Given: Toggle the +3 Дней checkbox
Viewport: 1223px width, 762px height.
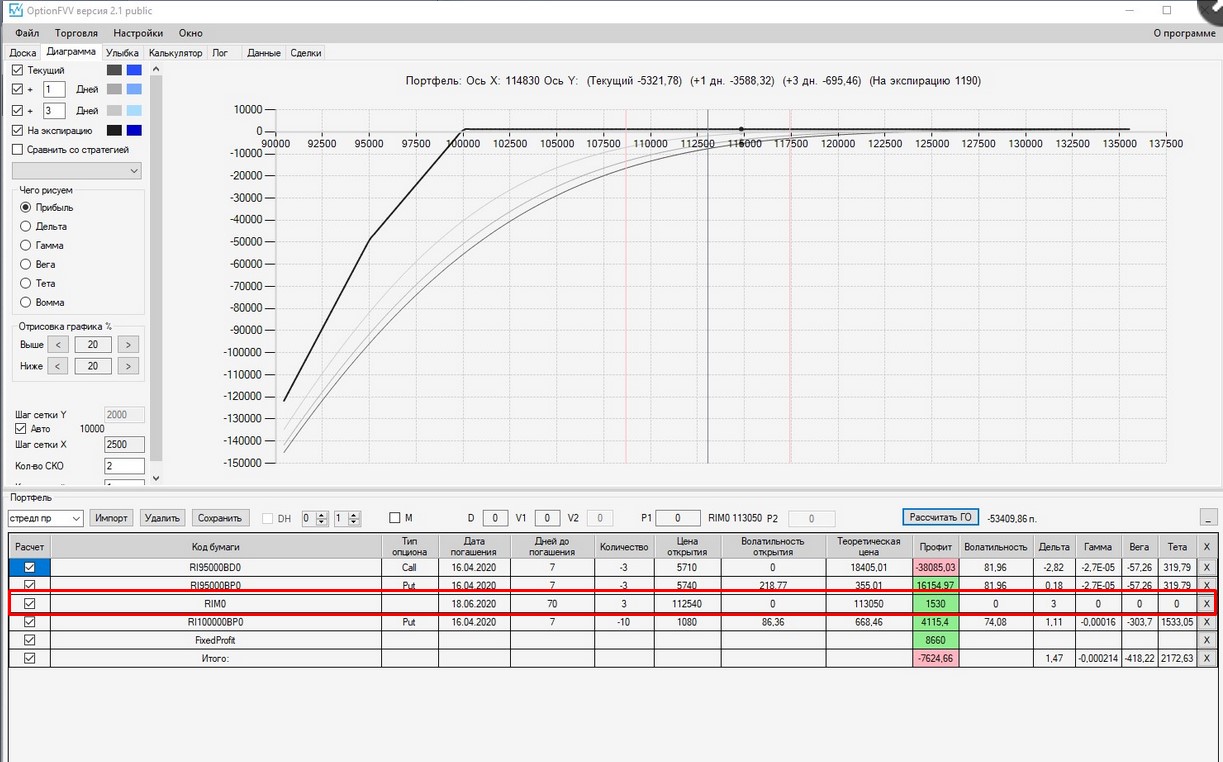Looking at the screenshot, I should 17,110.
